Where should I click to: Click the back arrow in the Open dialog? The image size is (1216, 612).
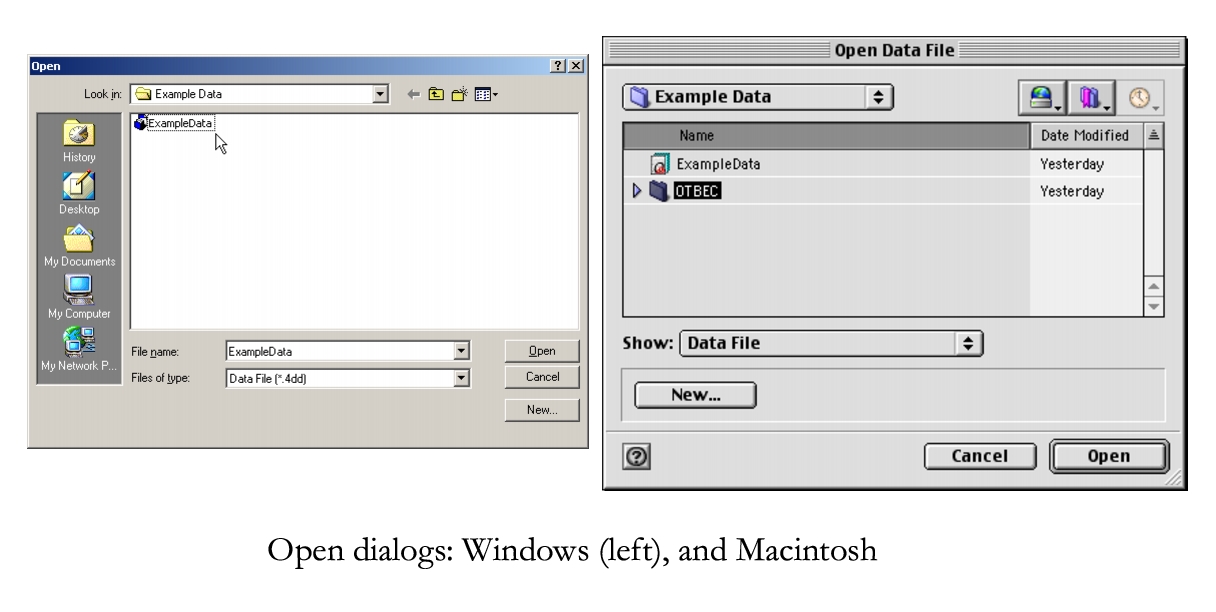pos(415,95)
